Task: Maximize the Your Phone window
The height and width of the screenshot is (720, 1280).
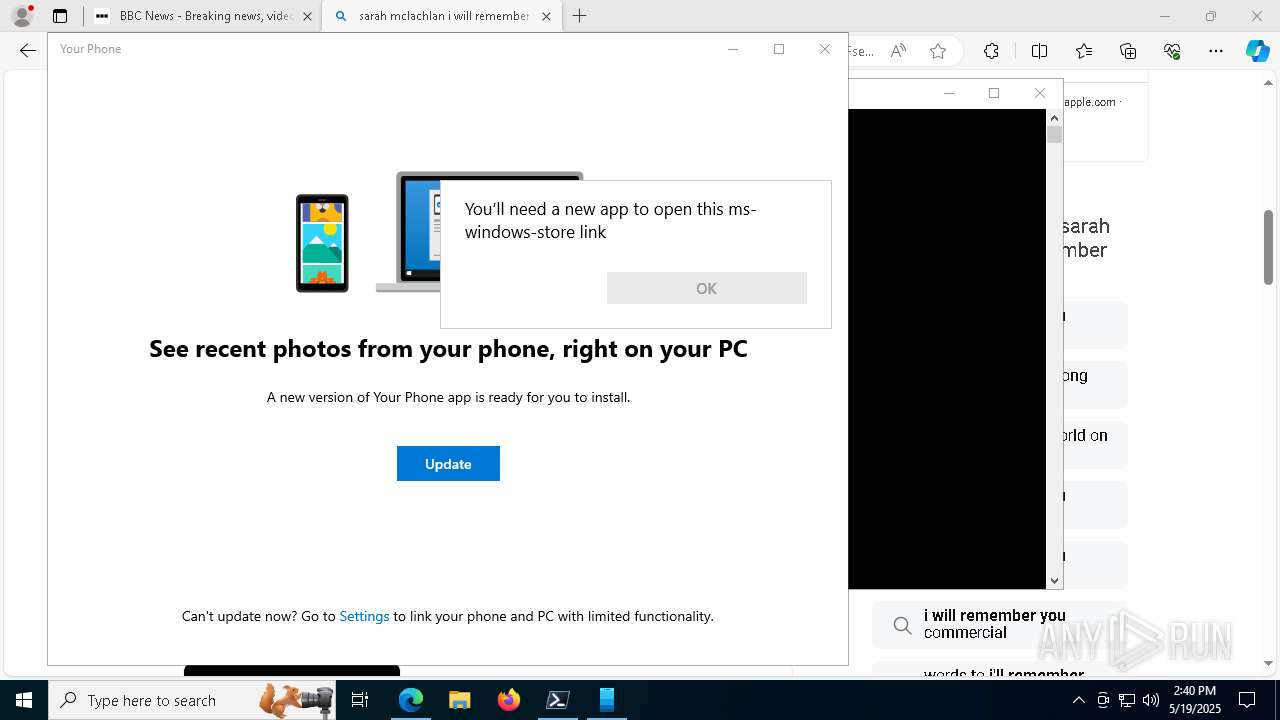Action: [x=779, y=49]
